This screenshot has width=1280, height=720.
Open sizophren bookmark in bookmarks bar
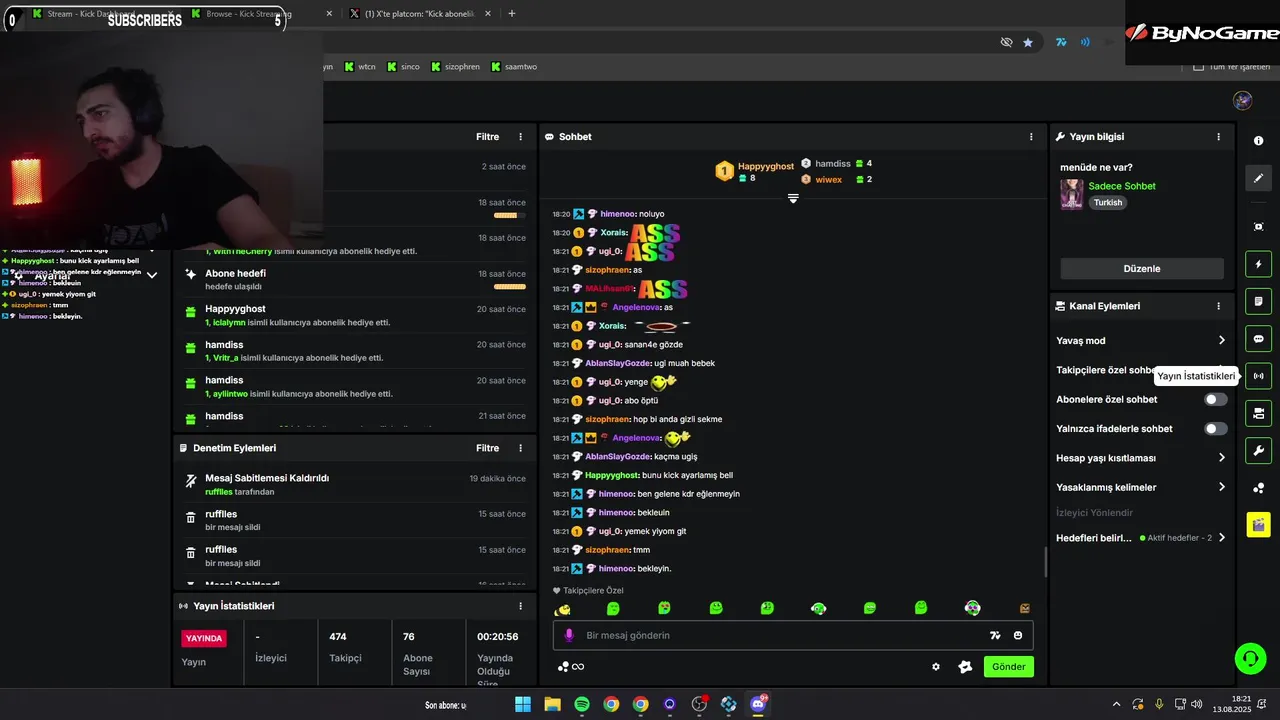[456, 67]
